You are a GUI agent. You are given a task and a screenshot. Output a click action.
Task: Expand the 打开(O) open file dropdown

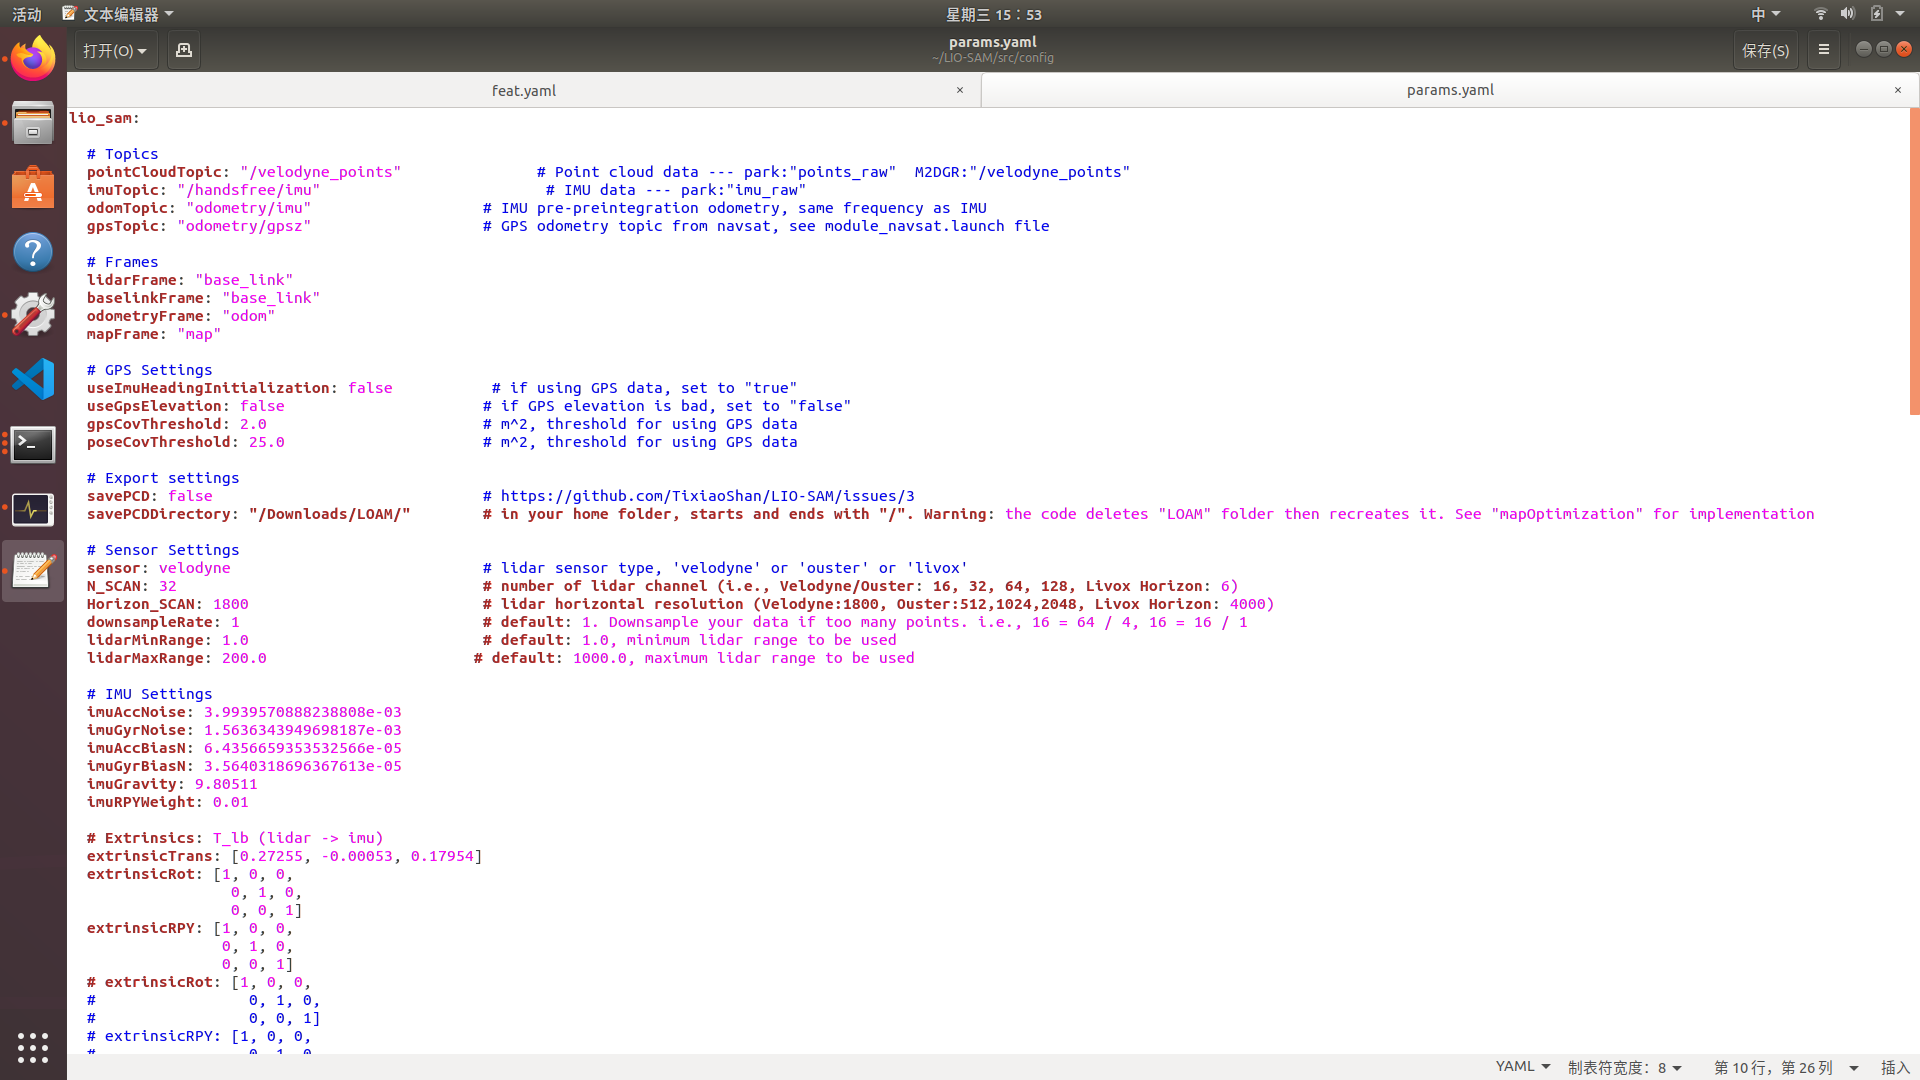pyautogui.click(x=115, y=49)
